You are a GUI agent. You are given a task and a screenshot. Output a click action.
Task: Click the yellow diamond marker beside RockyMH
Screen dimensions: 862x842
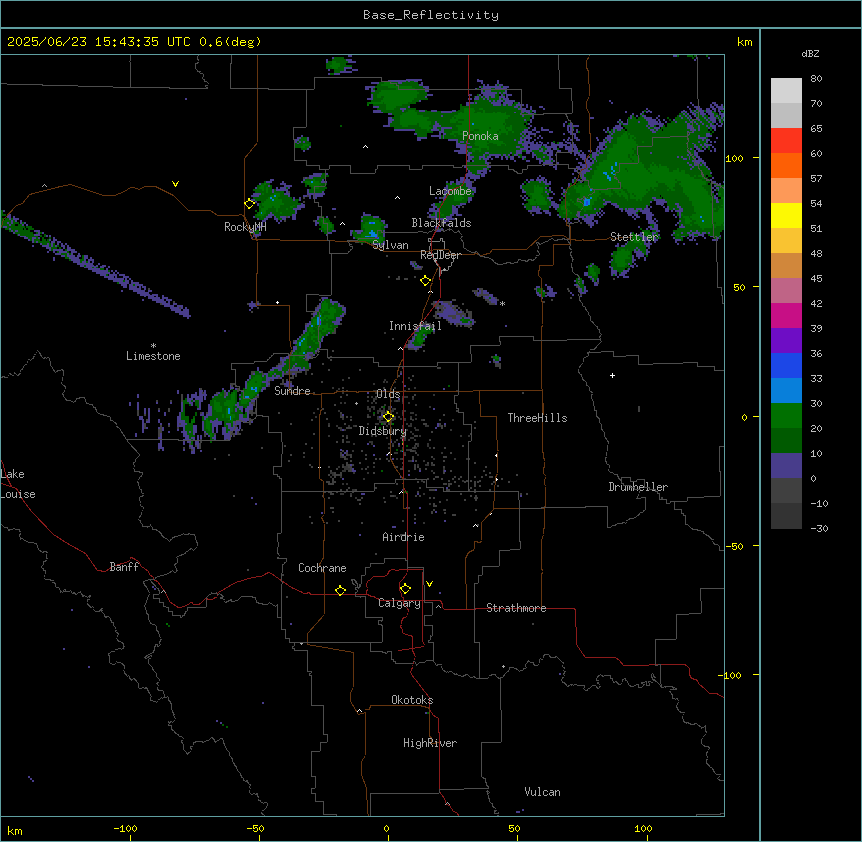pyautogui.click(x=250, y=204)
